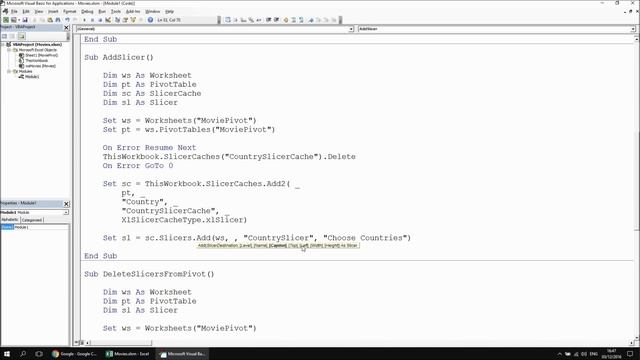Open the Run menu
The width and height of the screenshot is (640, 360).
102,11
